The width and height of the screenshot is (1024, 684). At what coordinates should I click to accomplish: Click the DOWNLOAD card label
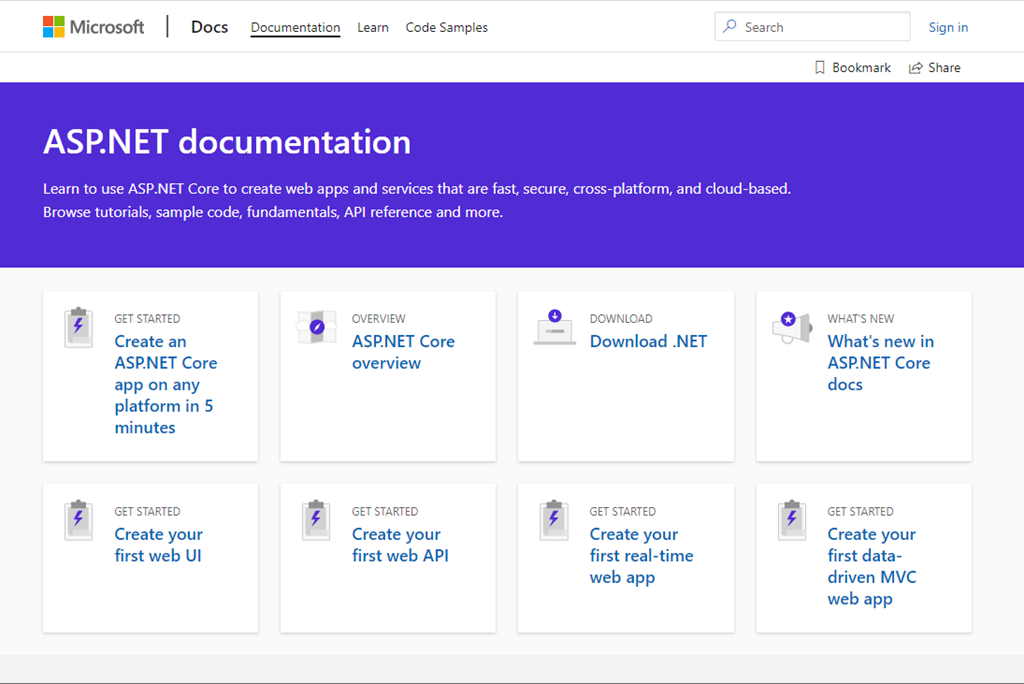[621, 319]
